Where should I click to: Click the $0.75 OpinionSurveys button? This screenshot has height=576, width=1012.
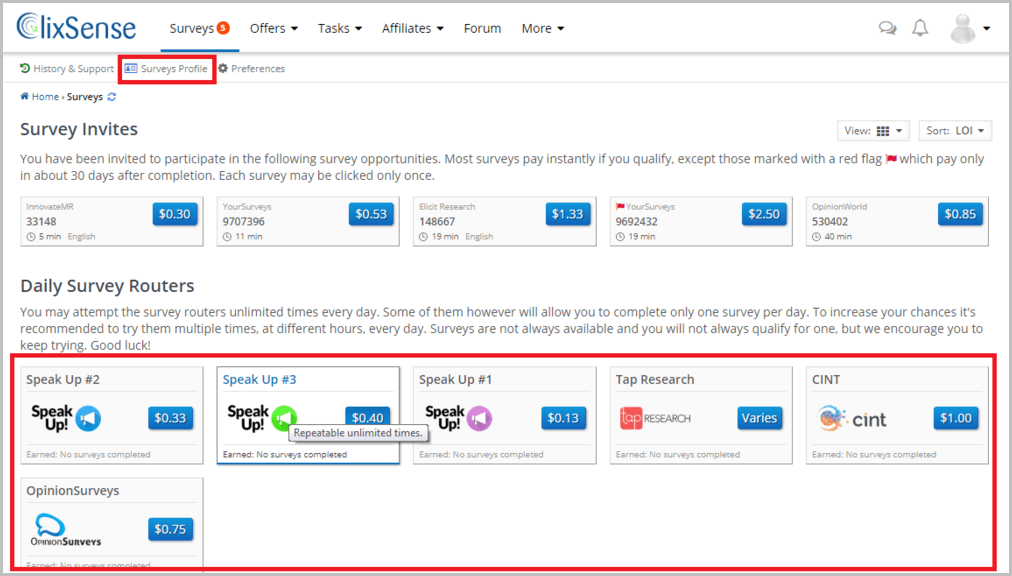click(x=170, y=529)
